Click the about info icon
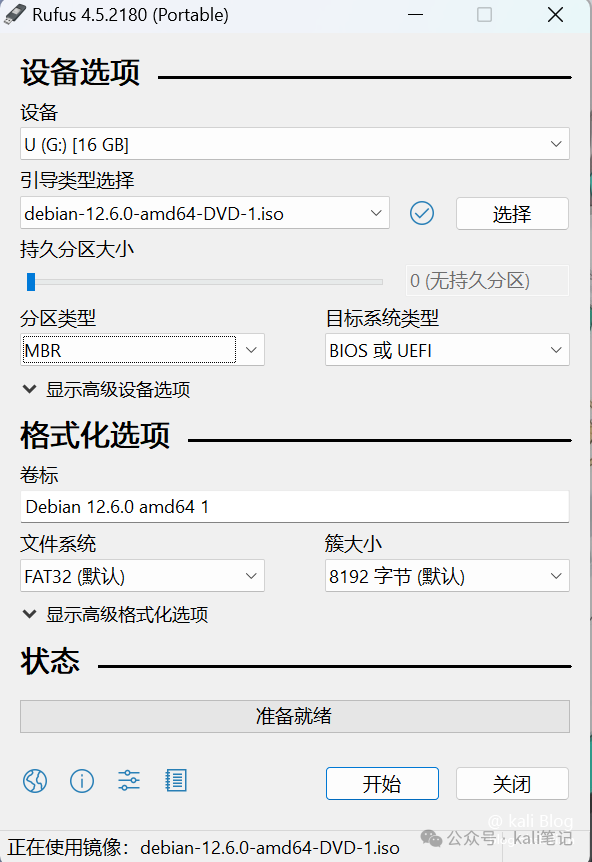Viewport: 592px width, 862px height. 82,781
